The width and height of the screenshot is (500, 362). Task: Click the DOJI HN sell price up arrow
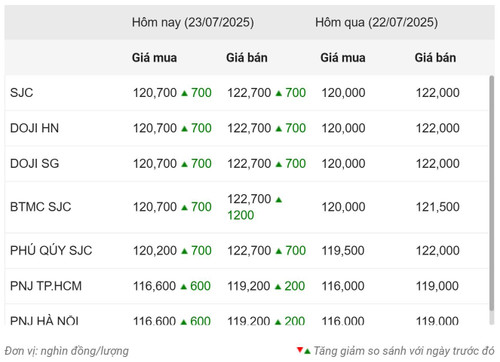[279, 129]
